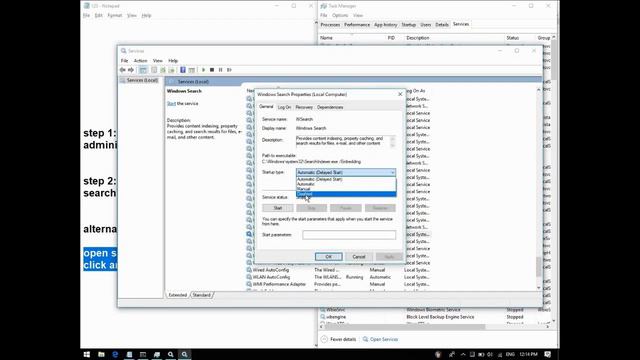Switch to Recovery tab
Screen dimensions: 640x360
coord(304,107)
